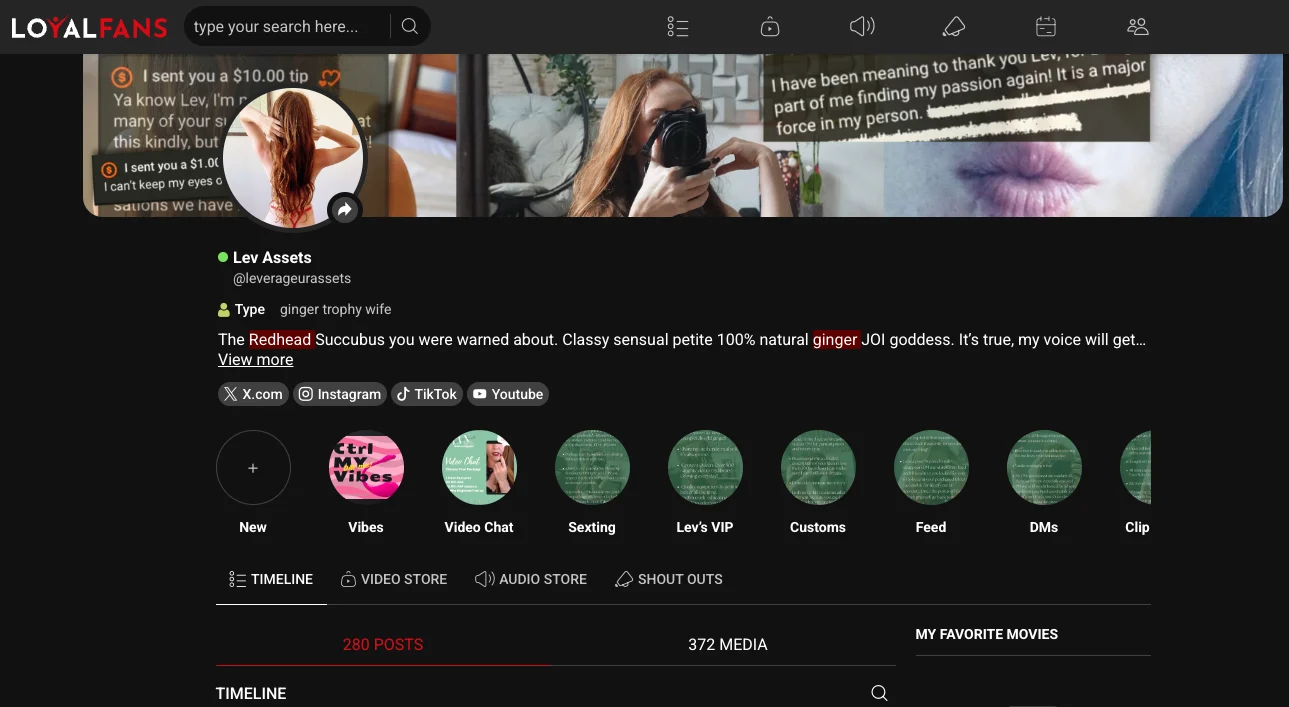Open the Lev's VIP highlight
This screenshot has height=707, width=1289.
tap(705, 468)
